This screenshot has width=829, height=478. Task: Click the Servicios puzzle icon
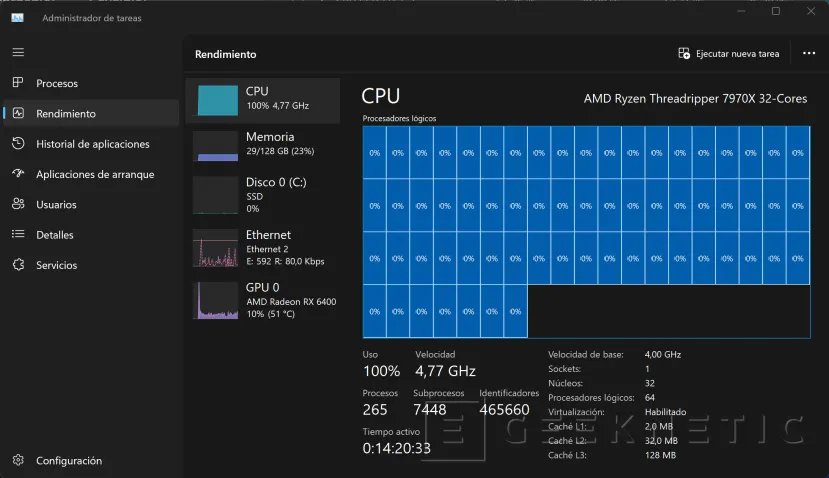tap(18, 264)
